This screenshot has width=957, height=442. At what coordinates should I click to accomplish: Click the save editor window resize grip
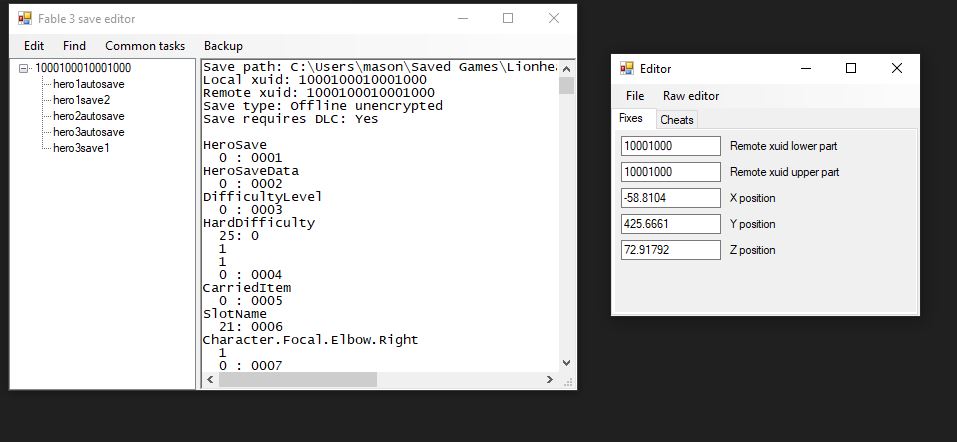pos(568,382)
